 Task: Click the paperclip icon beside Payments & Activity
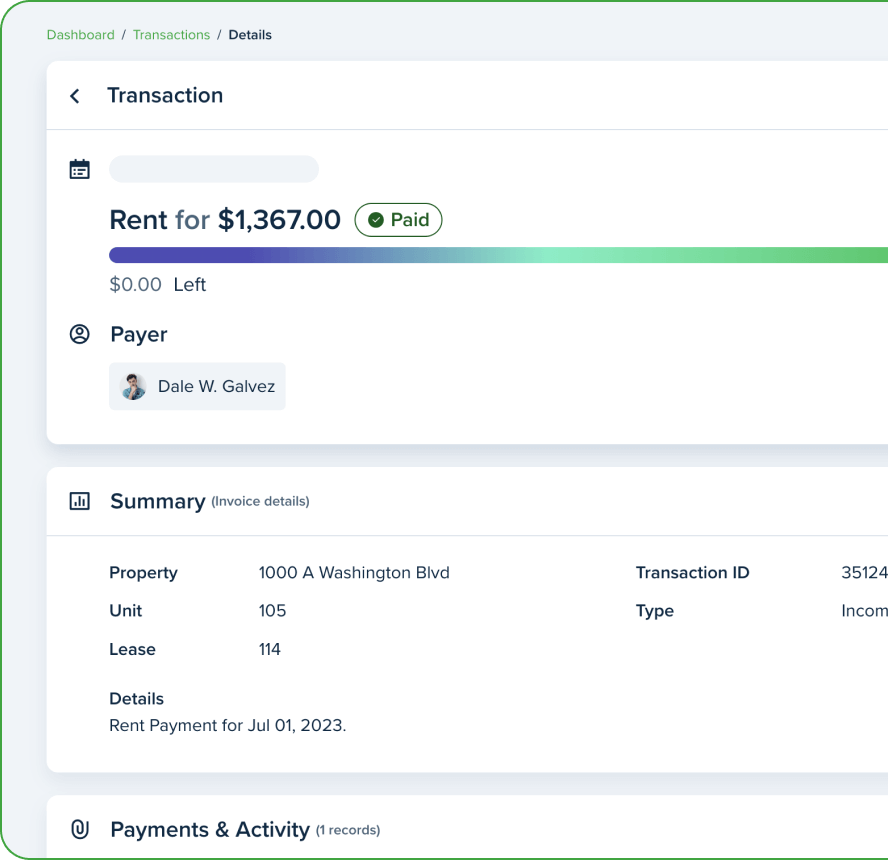click(x=79, y=829)
